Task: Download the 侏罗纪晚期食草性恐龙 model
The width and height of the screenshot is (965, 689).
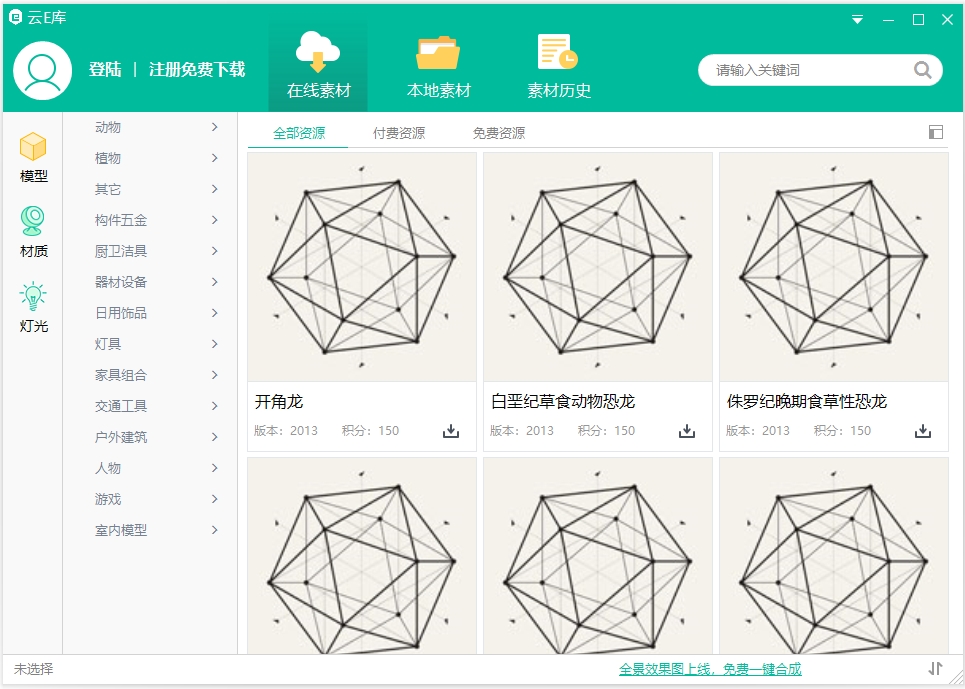Action: coord(923,431)
